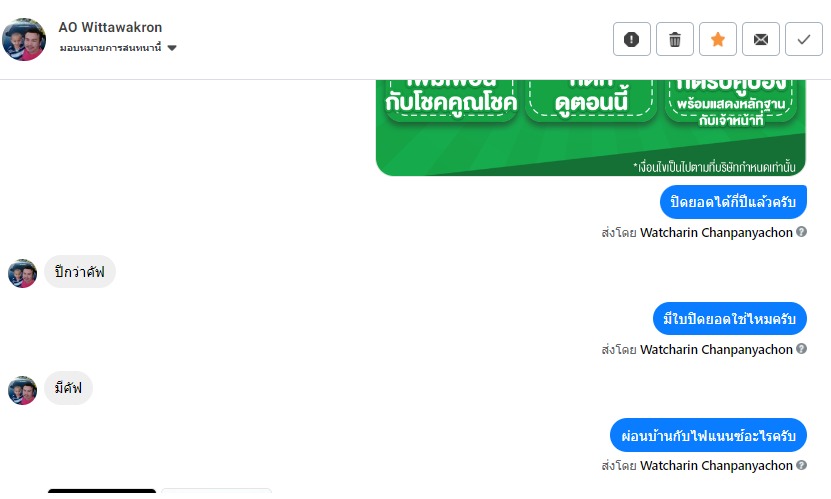
Task: Mark conversation unread with envelope icon
Action: [761, 39]
